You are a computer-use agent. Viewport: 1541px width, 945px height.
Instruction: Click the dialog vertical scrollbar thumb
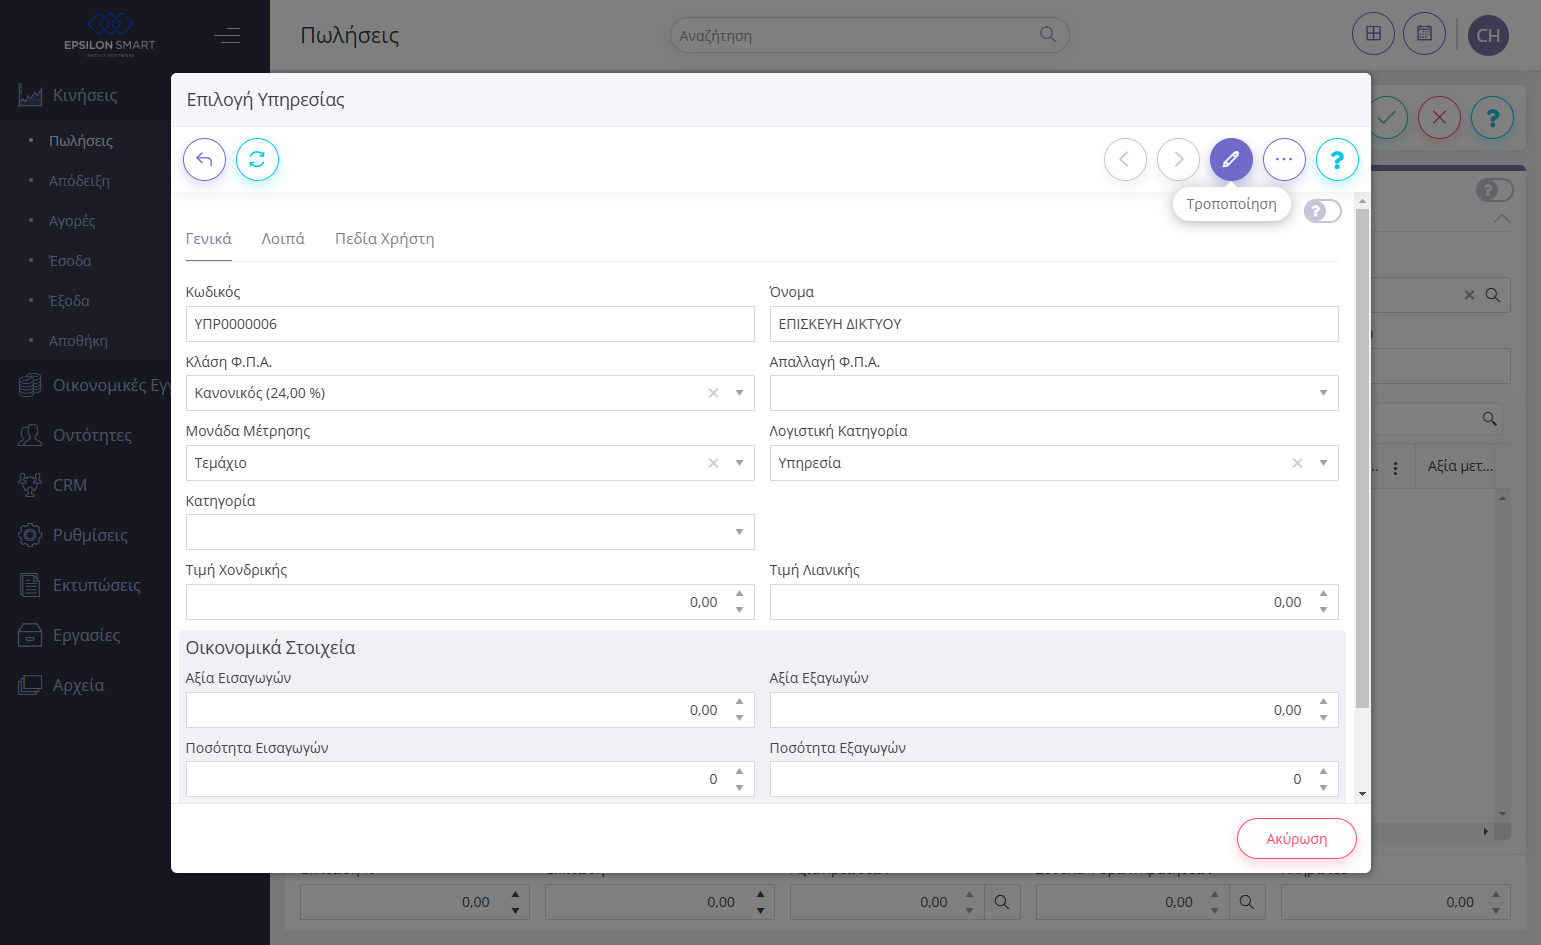pyautogui.click(x=1362, y=458)
